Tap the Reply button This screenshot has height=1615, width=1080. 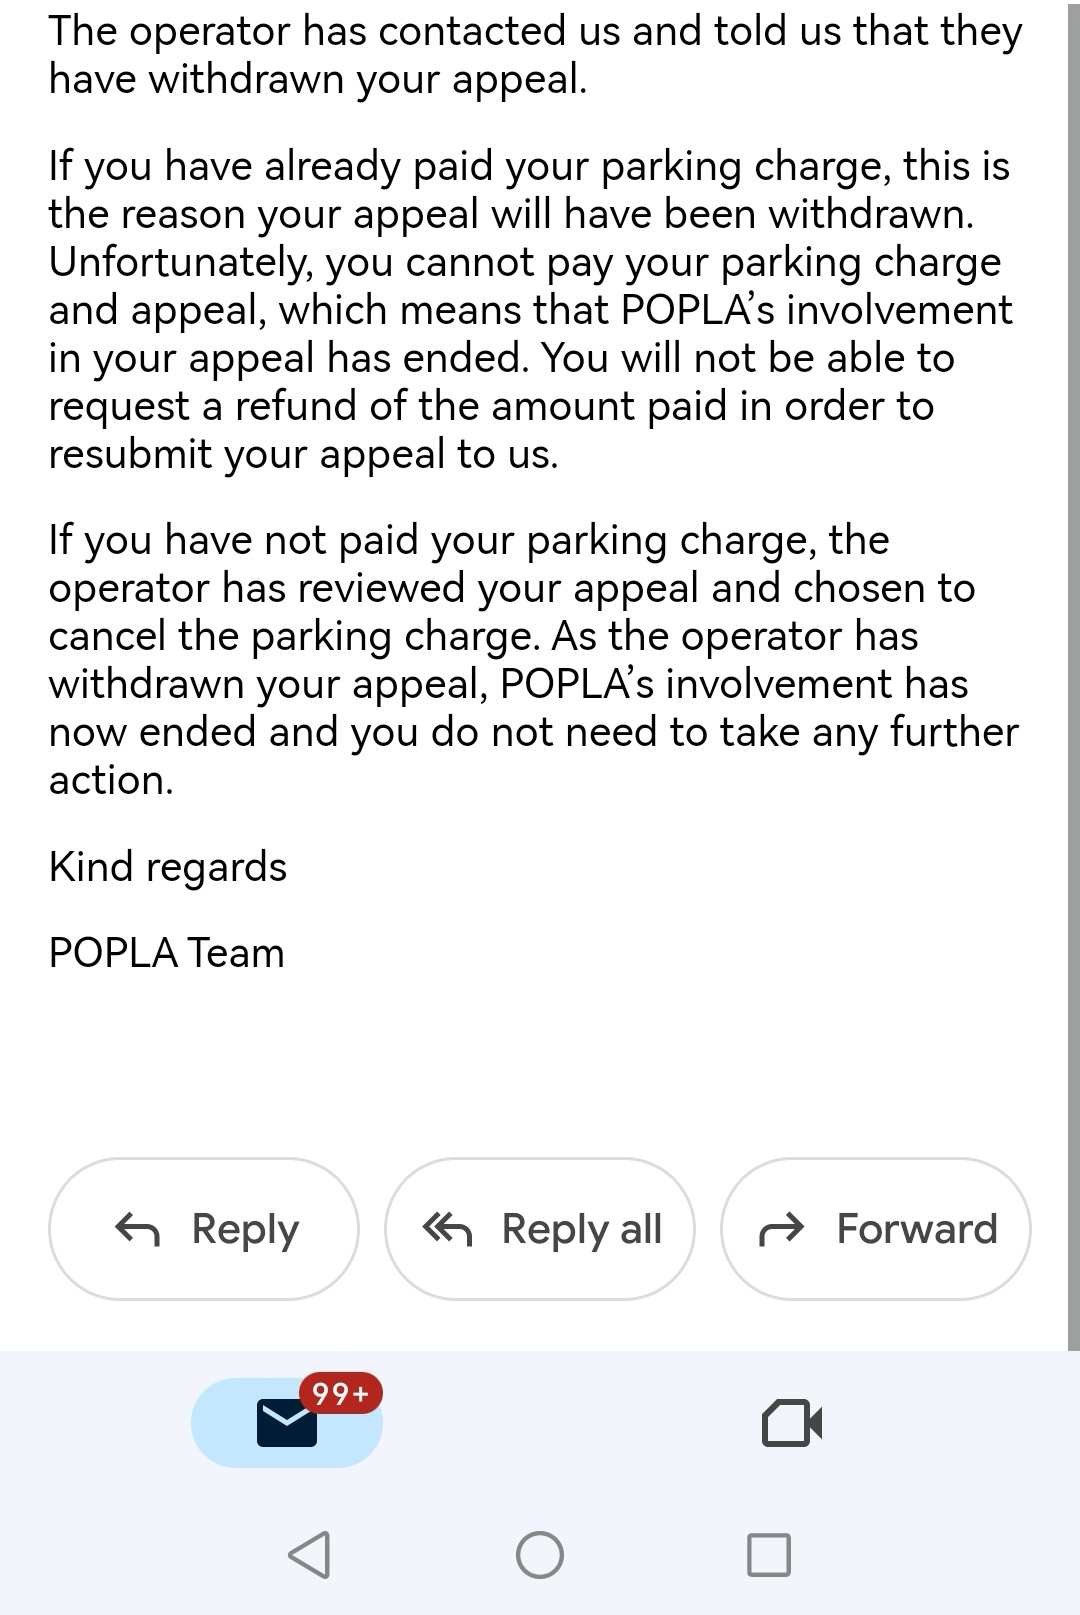pos(204,1229)
